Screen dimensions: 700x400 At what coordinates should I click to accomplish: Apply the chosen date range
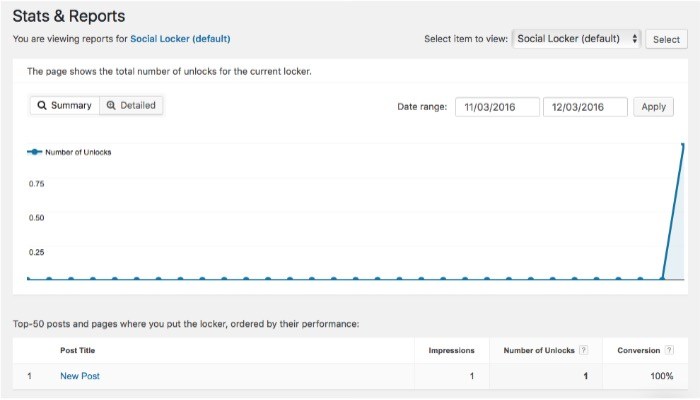pyautogui.click(x=653, y=107)
